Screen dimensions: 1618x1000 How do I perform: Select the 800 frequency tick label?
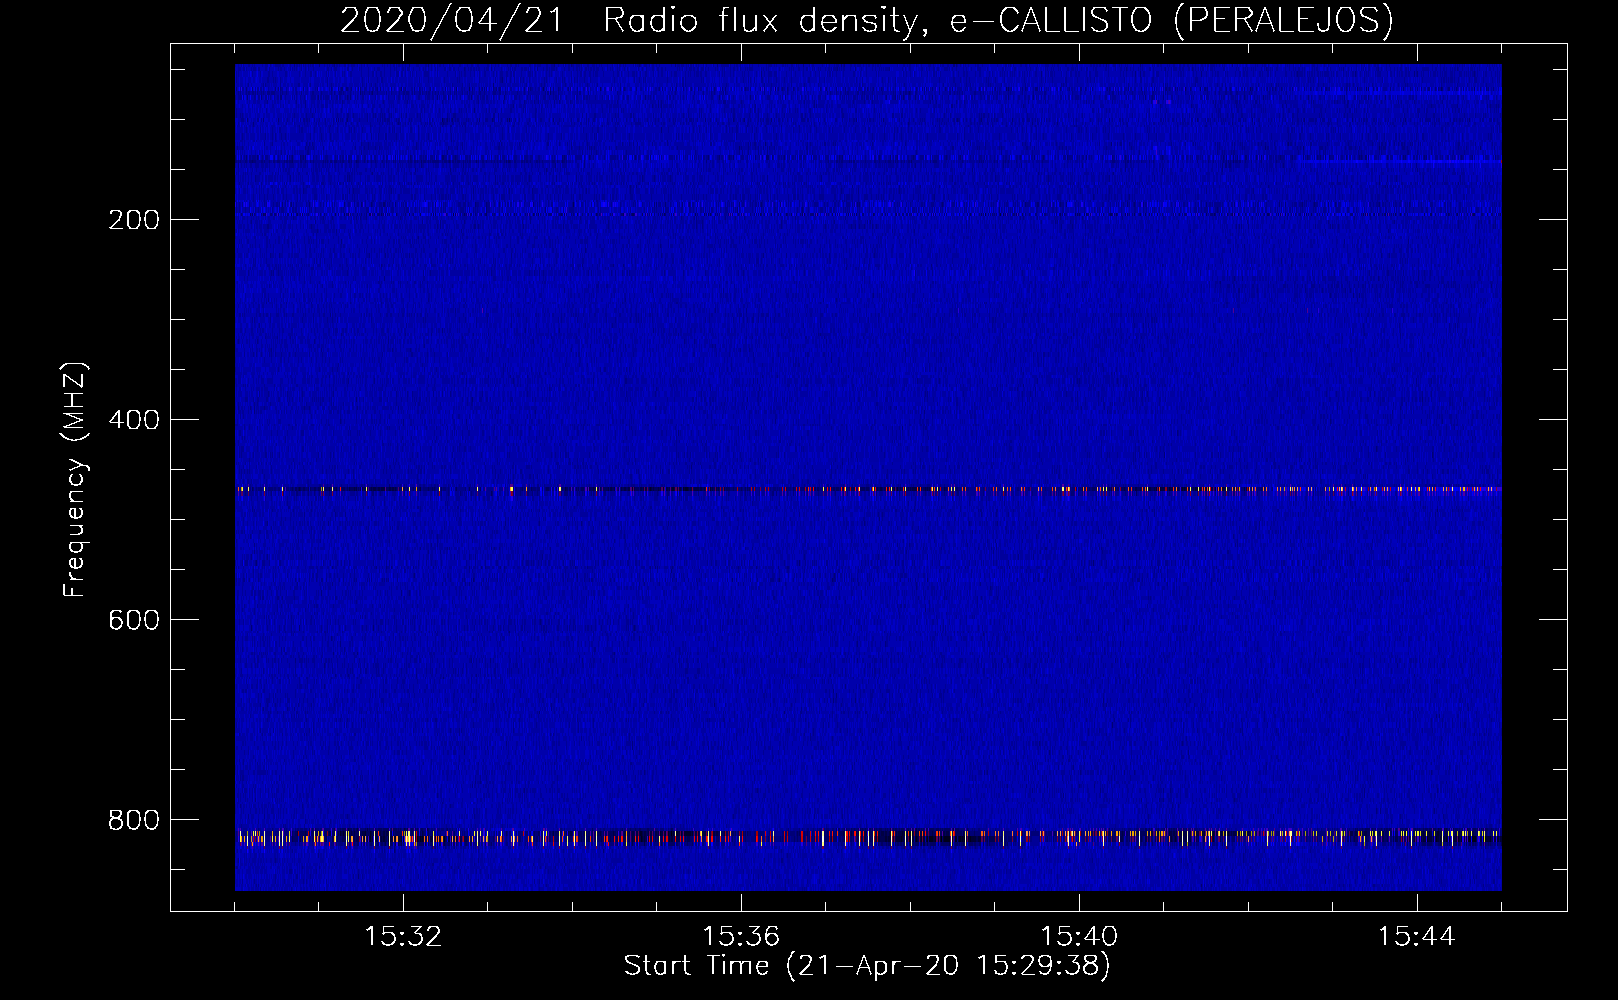(134, 820)
